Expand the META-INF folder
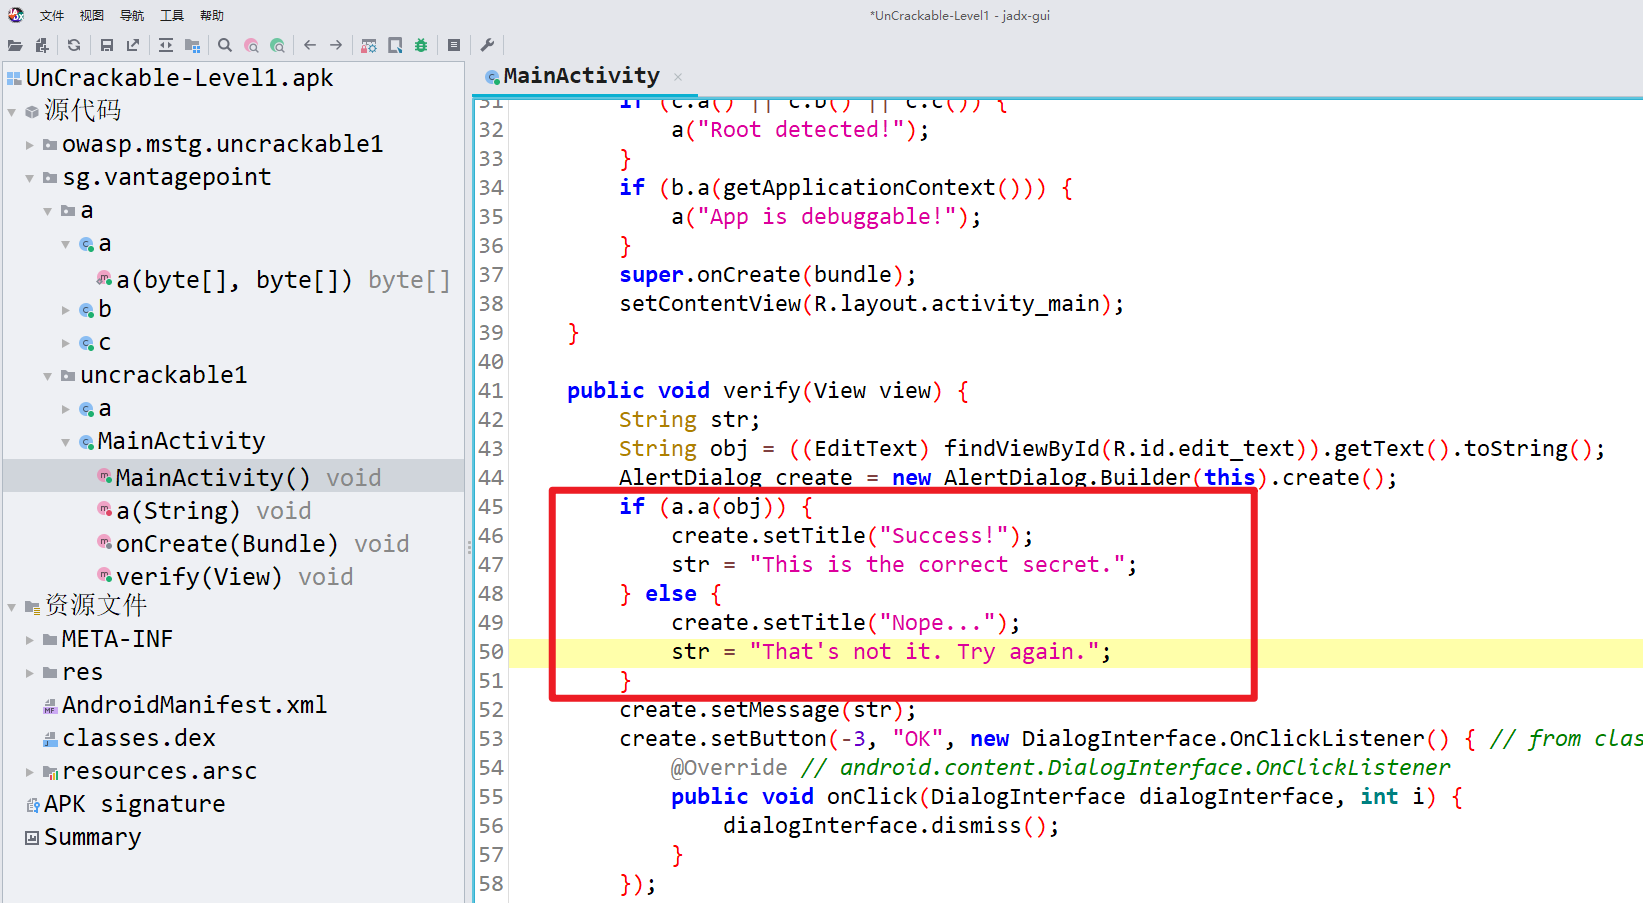The image size is (1643, 903). (x=30, y=640)
